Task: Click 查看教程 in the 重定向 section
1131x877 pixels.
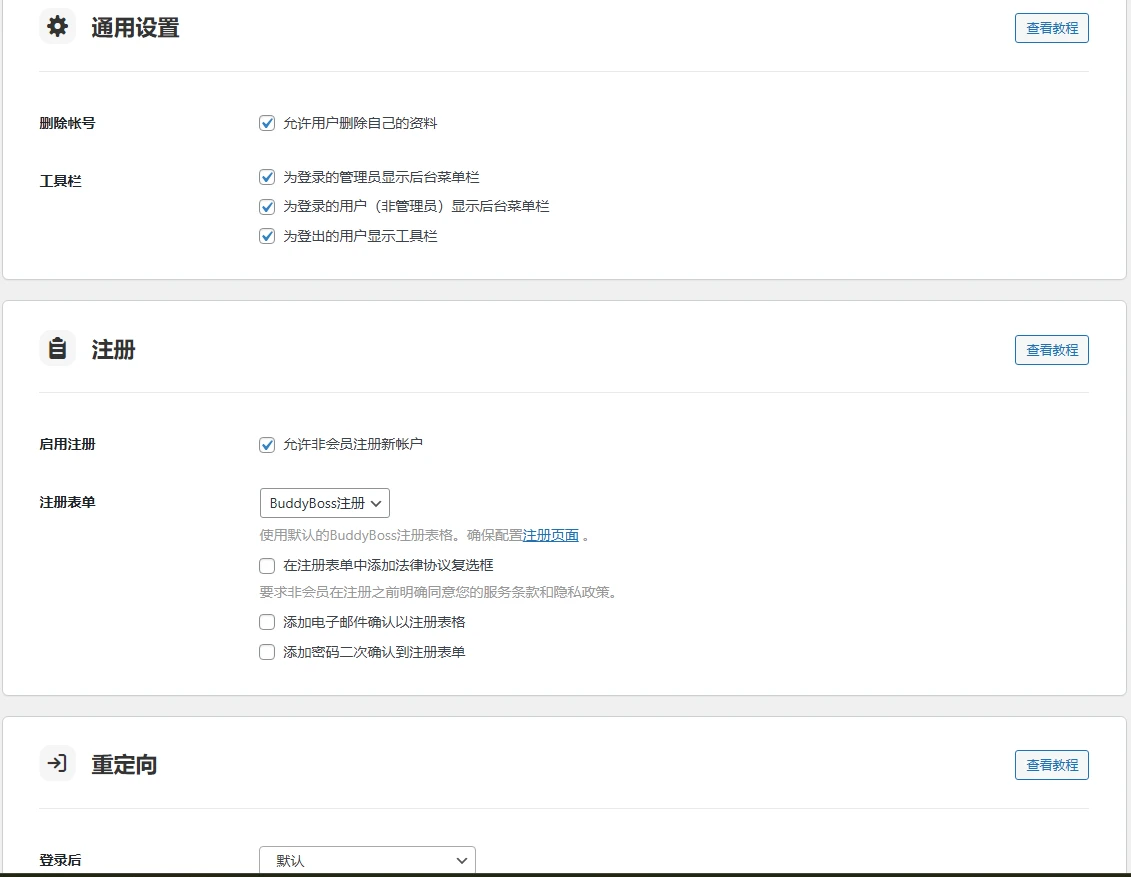Action: click(1051, 764)
